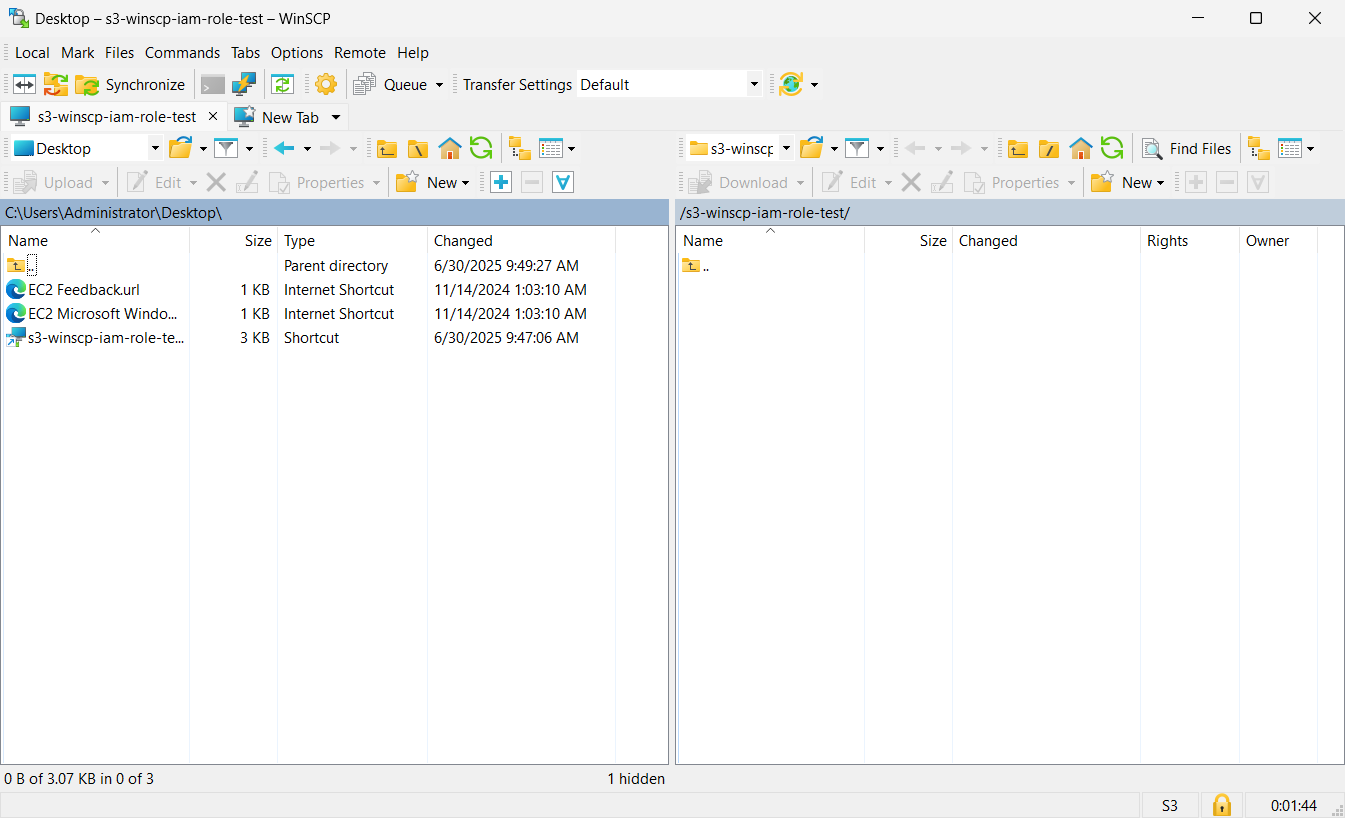Click the S3 protocol indicator in the status bar

pyautogui.click(x=1170, y=805)
